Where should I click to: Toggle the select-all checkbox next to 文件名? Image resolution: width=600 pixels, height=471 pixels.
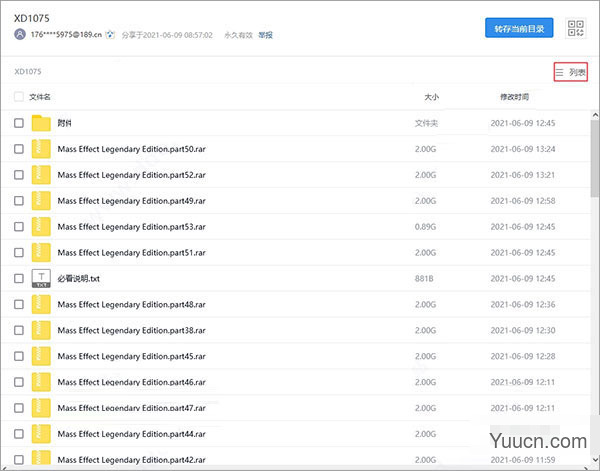[x=19, y=97]
